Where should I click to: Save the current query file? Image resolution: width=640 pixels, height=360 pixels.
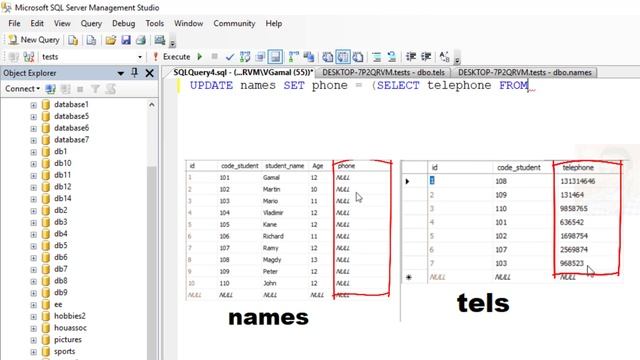point(126,40)
